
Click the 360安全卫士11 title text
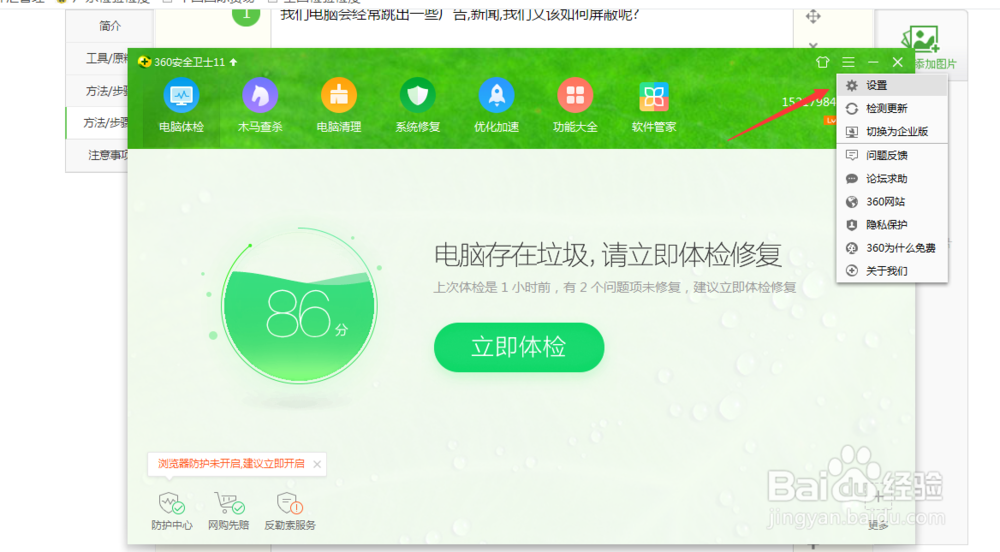[x=189, y=62]
